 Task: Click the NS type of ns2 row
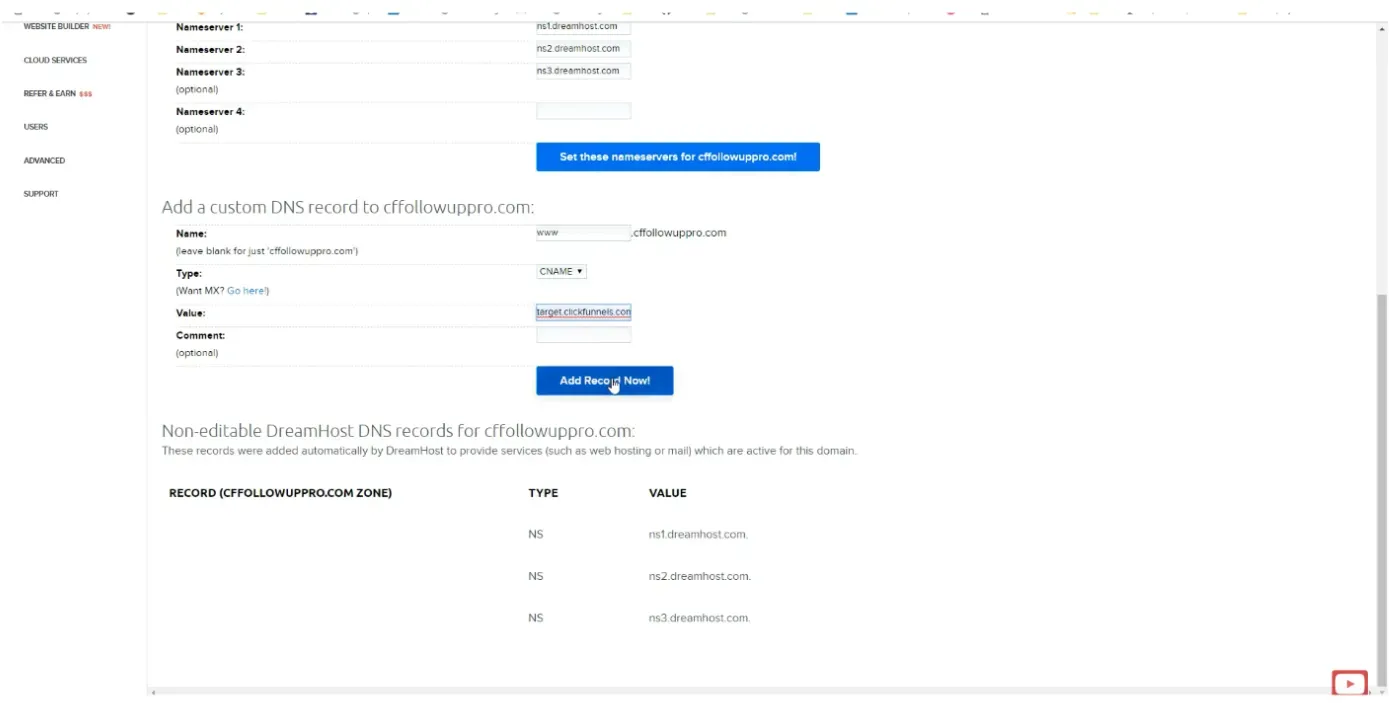pyautogui.click(x=536, y=577)
